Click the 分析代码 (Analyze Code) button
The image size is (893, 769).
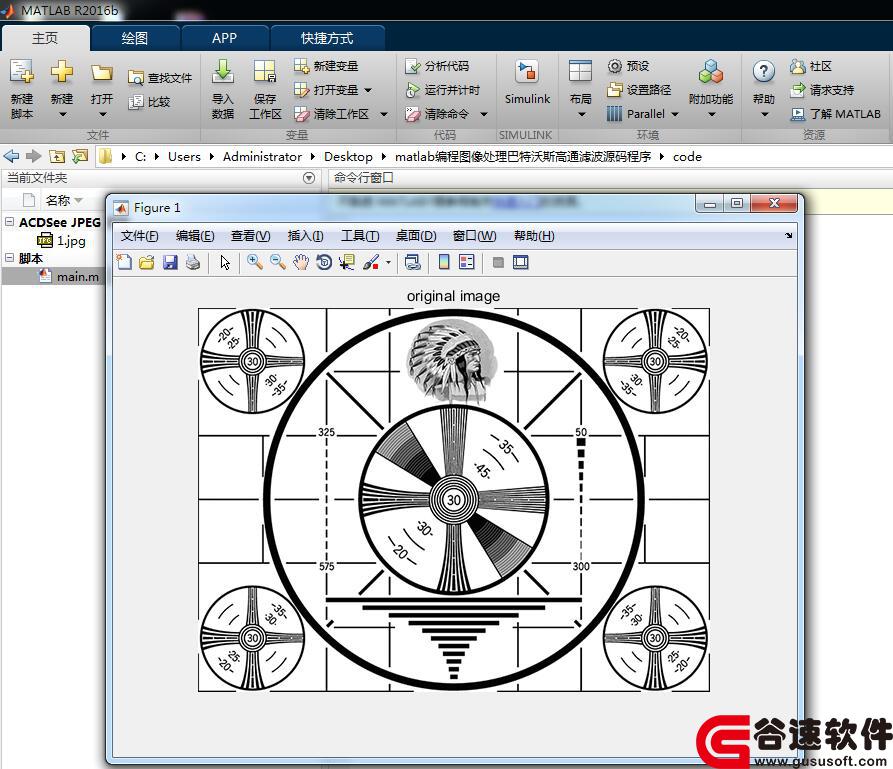tap(437, 66)
